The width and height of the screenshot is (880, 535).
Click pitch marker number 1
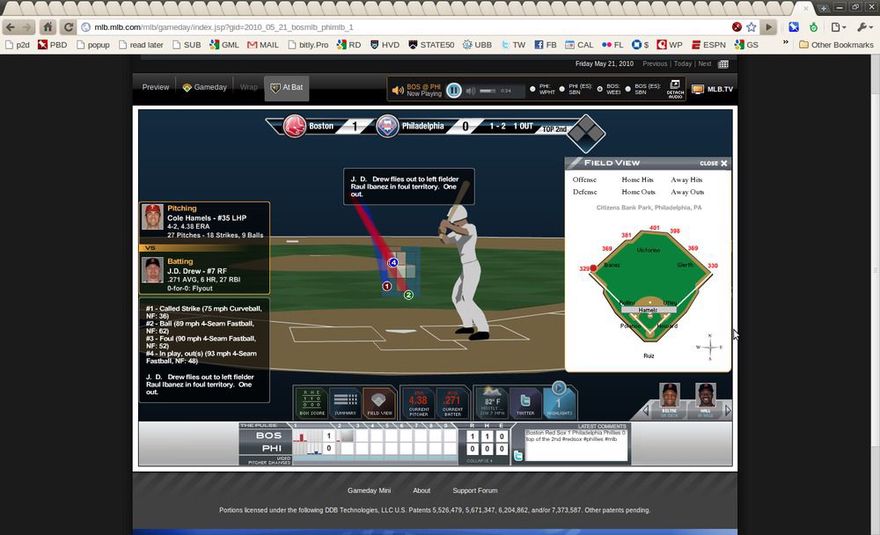[x=387, y=286]
